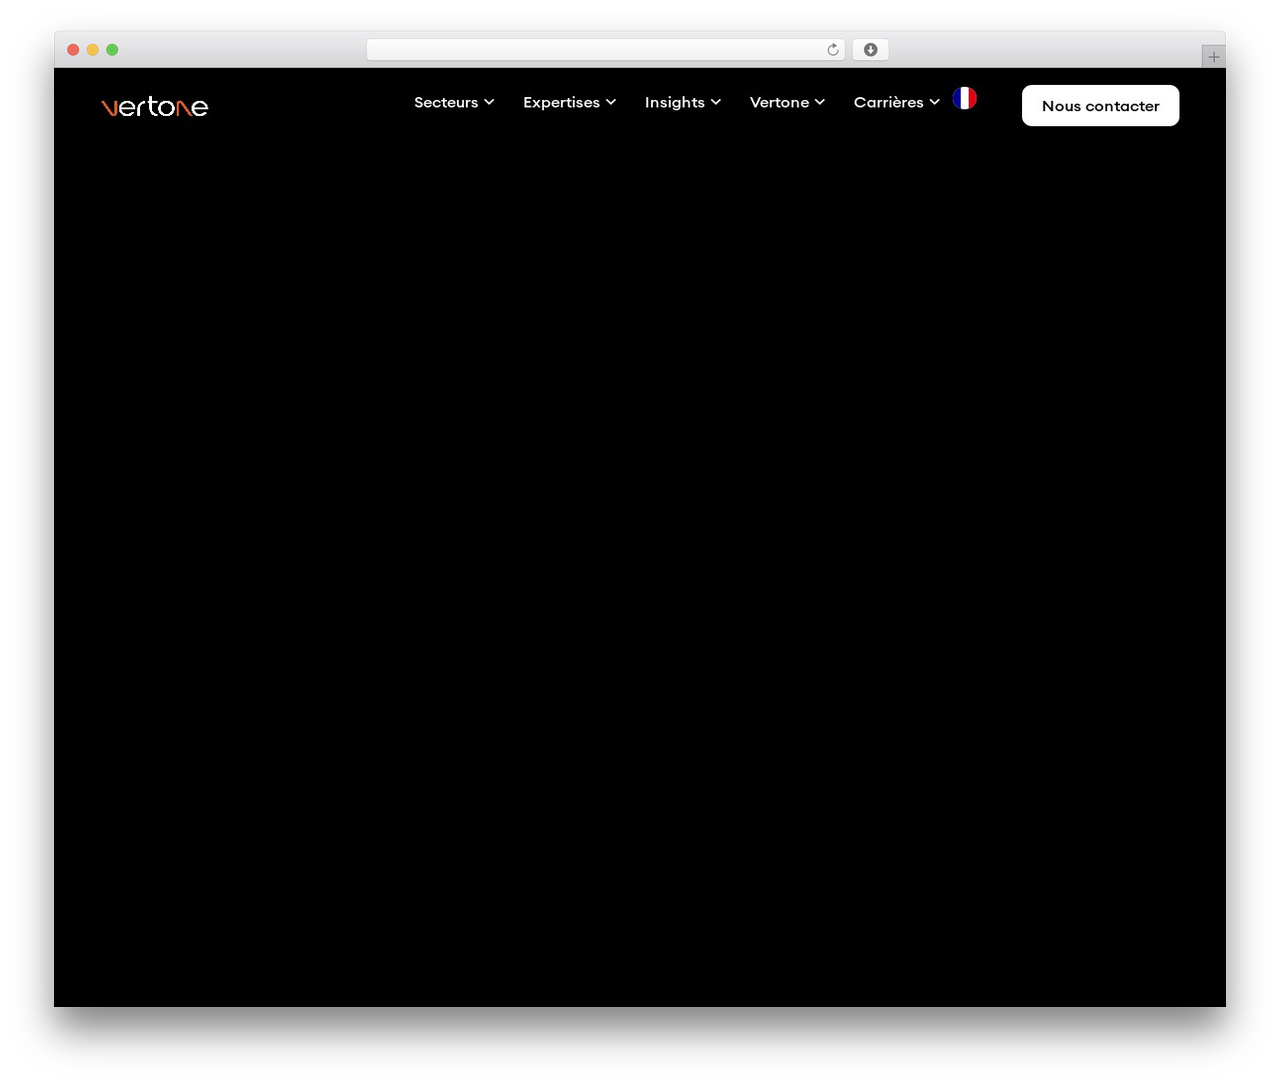This screenshot has width=1280, height=1084.
Task: Close the browser window with the red button
Action: pos(73,50)
